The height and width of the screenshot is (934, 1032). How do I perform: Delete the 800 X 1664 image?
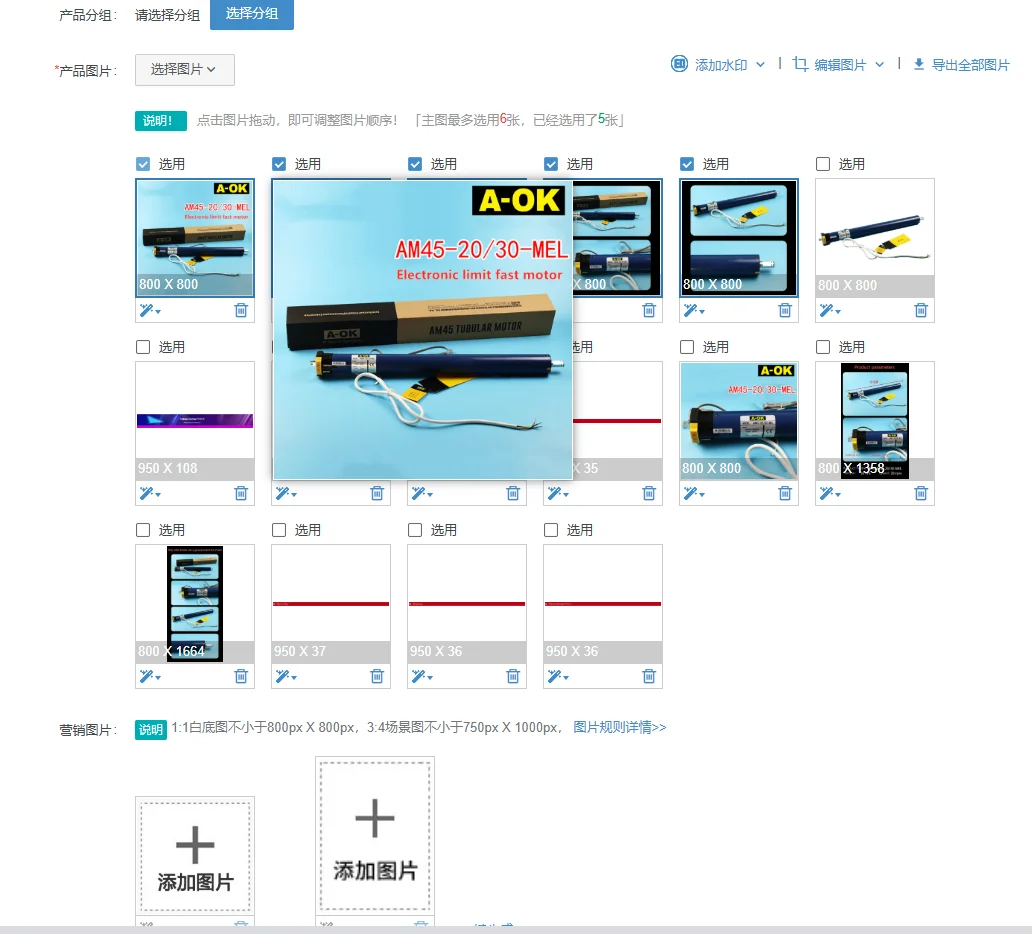click(x=241, y=676)
